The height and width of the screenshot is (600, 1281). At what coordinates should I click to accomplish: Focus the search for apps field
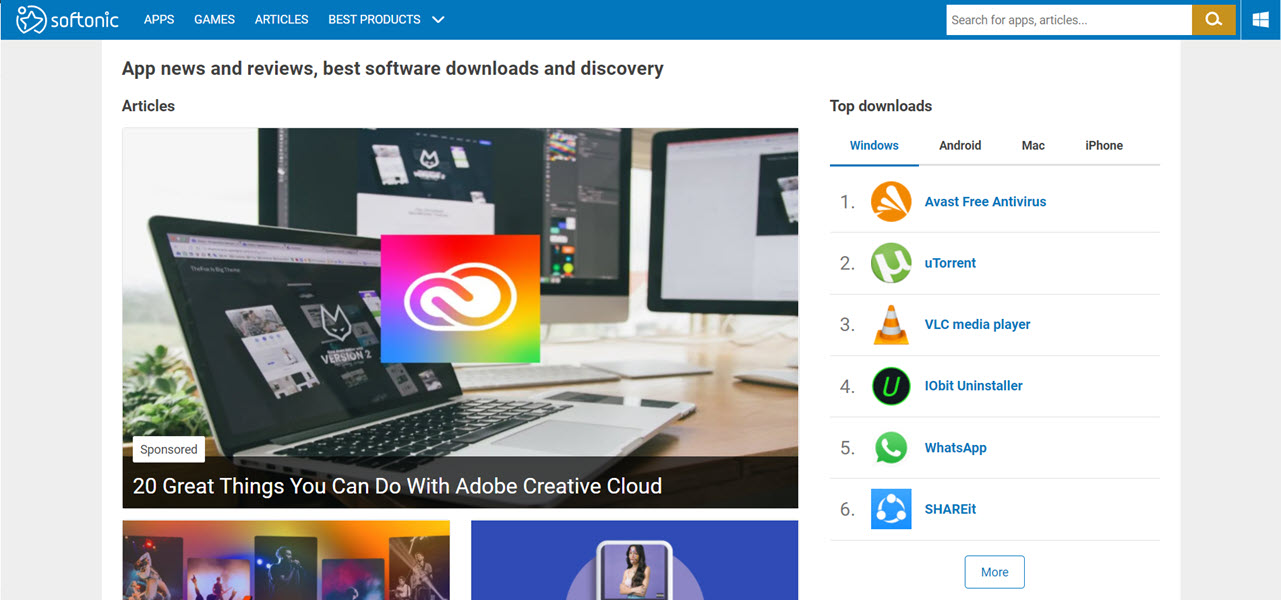pyautogui.click(x=1069, y=20)
